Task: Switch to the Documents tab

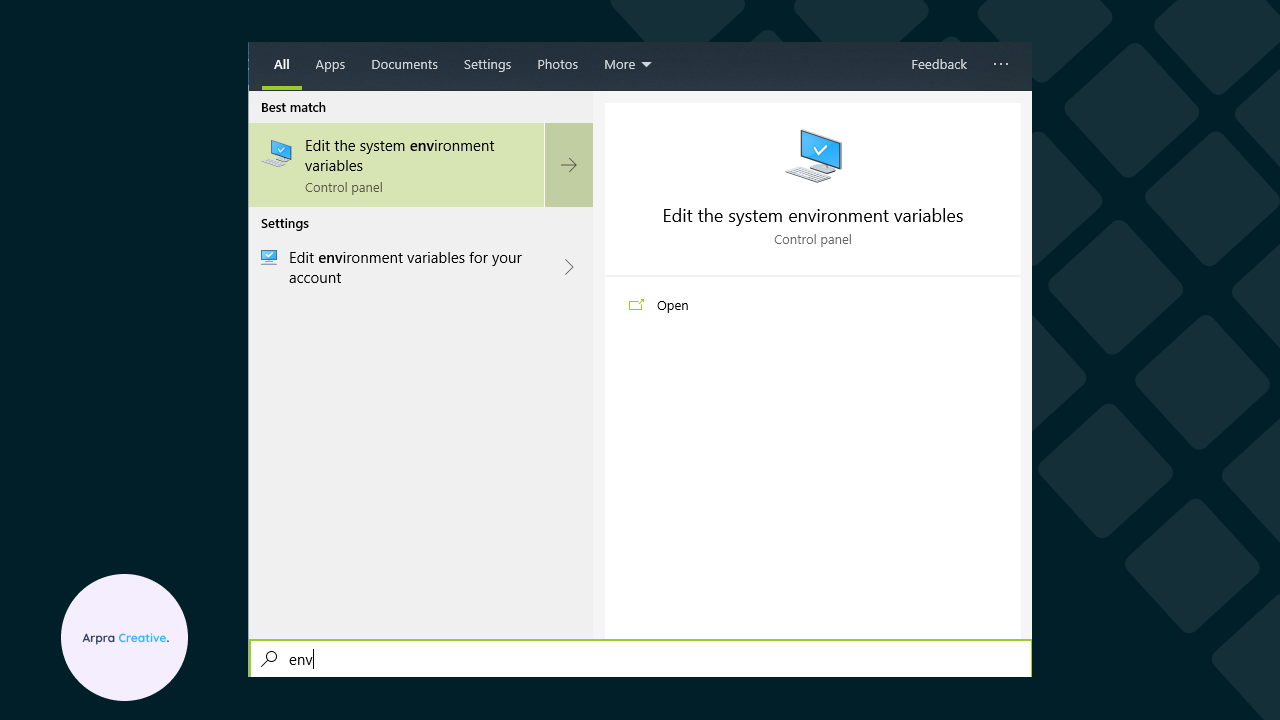Action: click(x=404, y=64)
